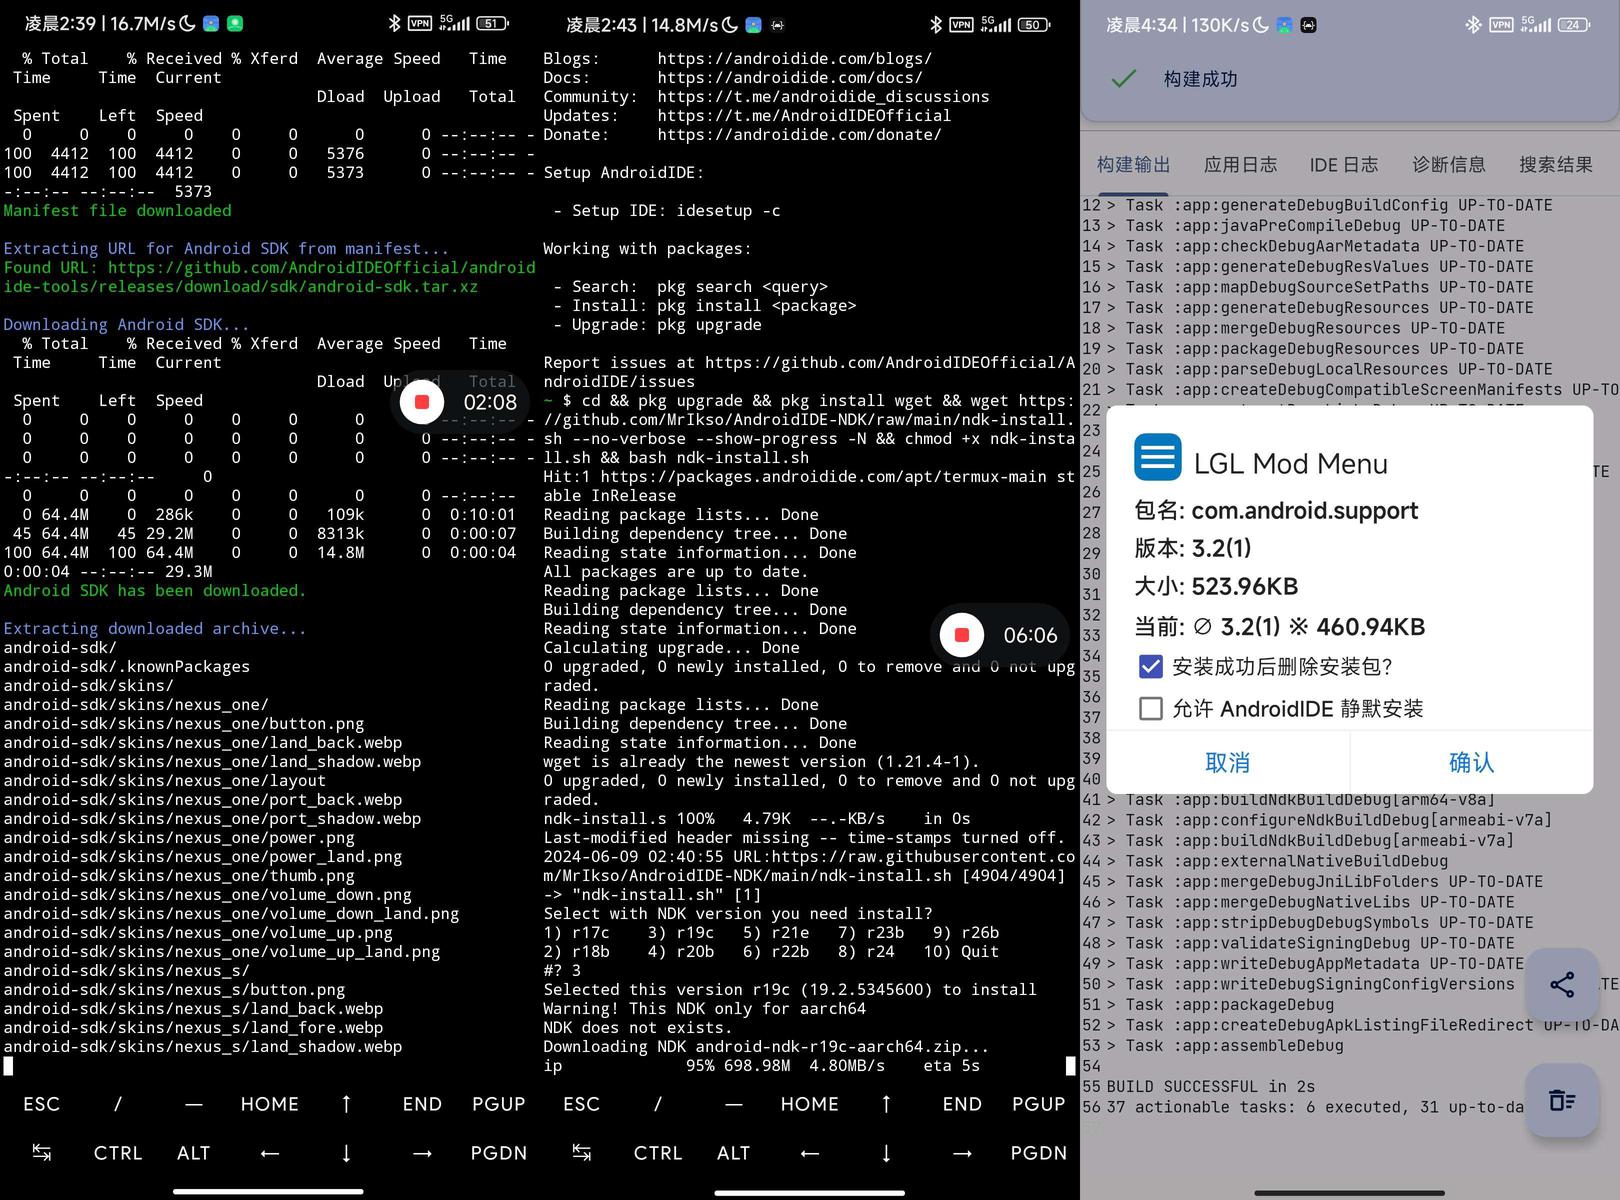Toggle delete installer package after install checkbox
The image size is (1620, 1200).
point(1151,667)
